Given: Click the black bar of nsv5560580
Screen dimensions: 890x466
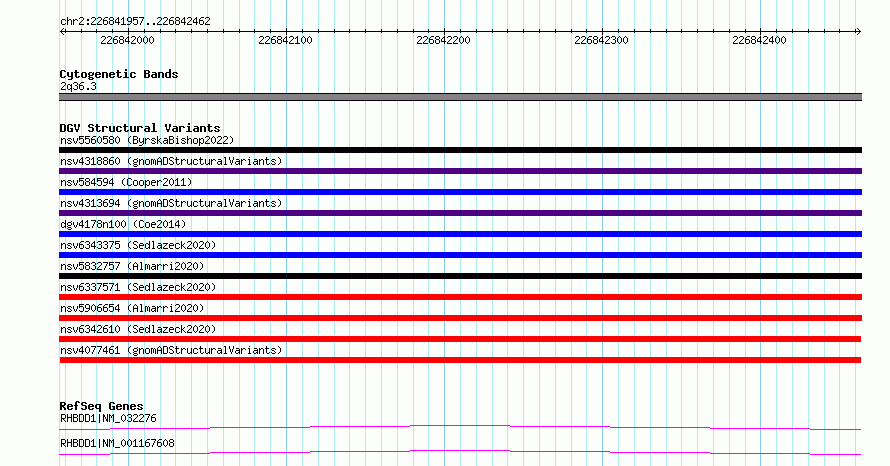Looking at the screenshot, I should (x=460, y=150).
